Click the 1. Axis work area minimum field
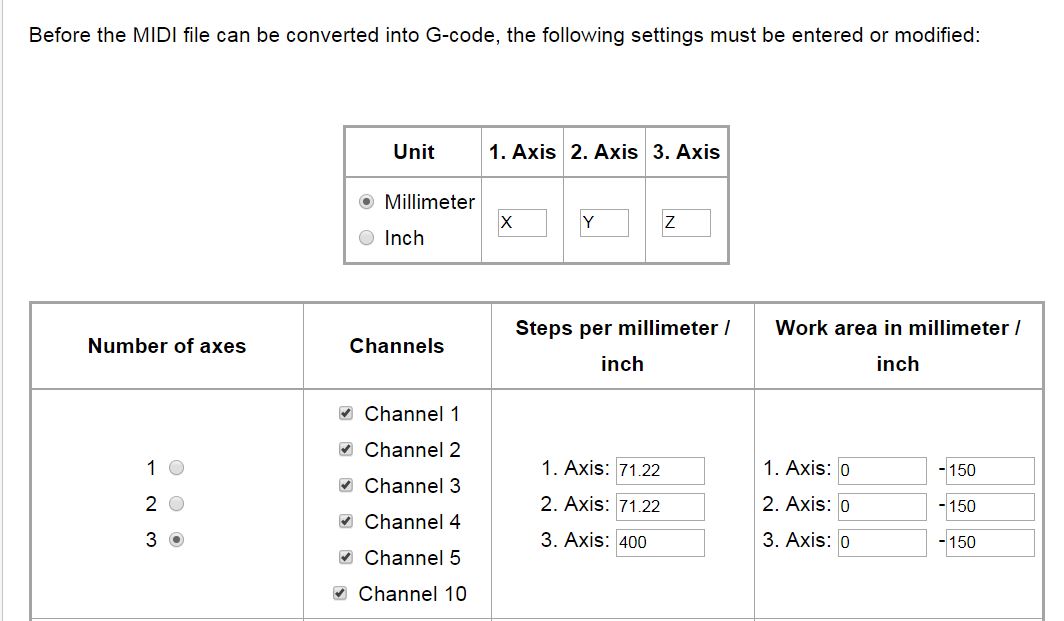Image resolution: width=1064 pixels, height=621 pixels. [x=882, y=471]
